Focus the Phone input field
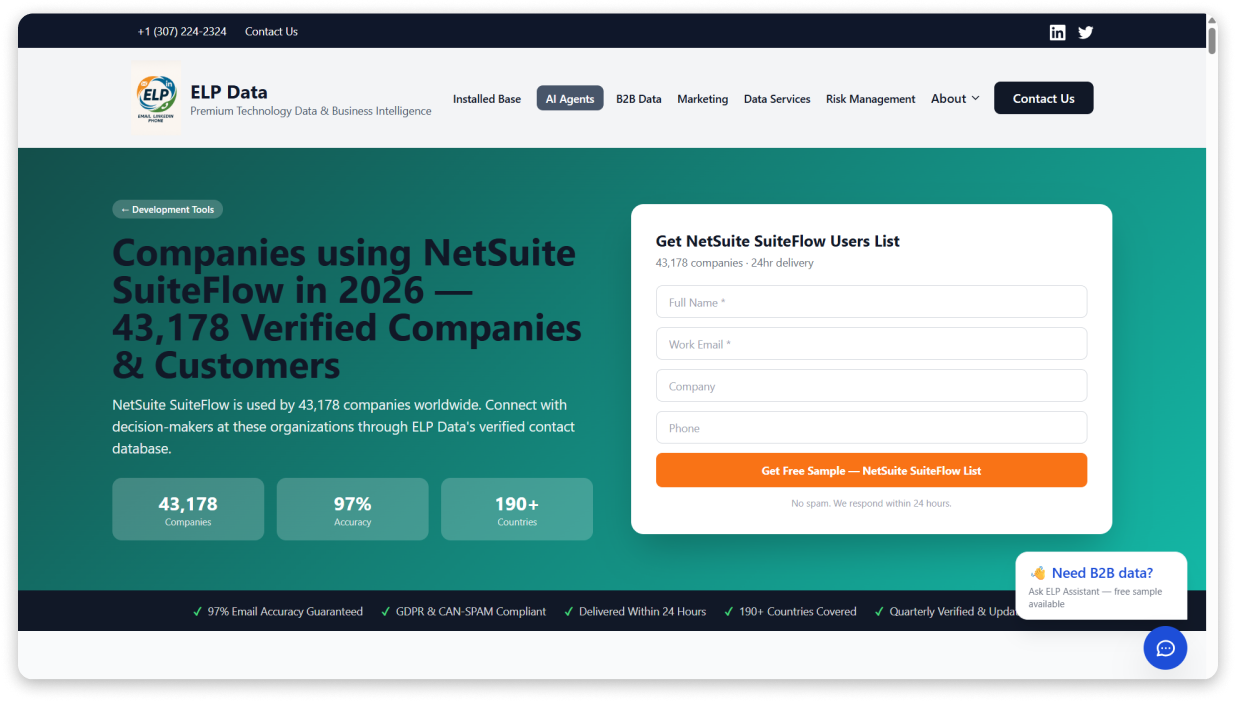 [871, 428]
